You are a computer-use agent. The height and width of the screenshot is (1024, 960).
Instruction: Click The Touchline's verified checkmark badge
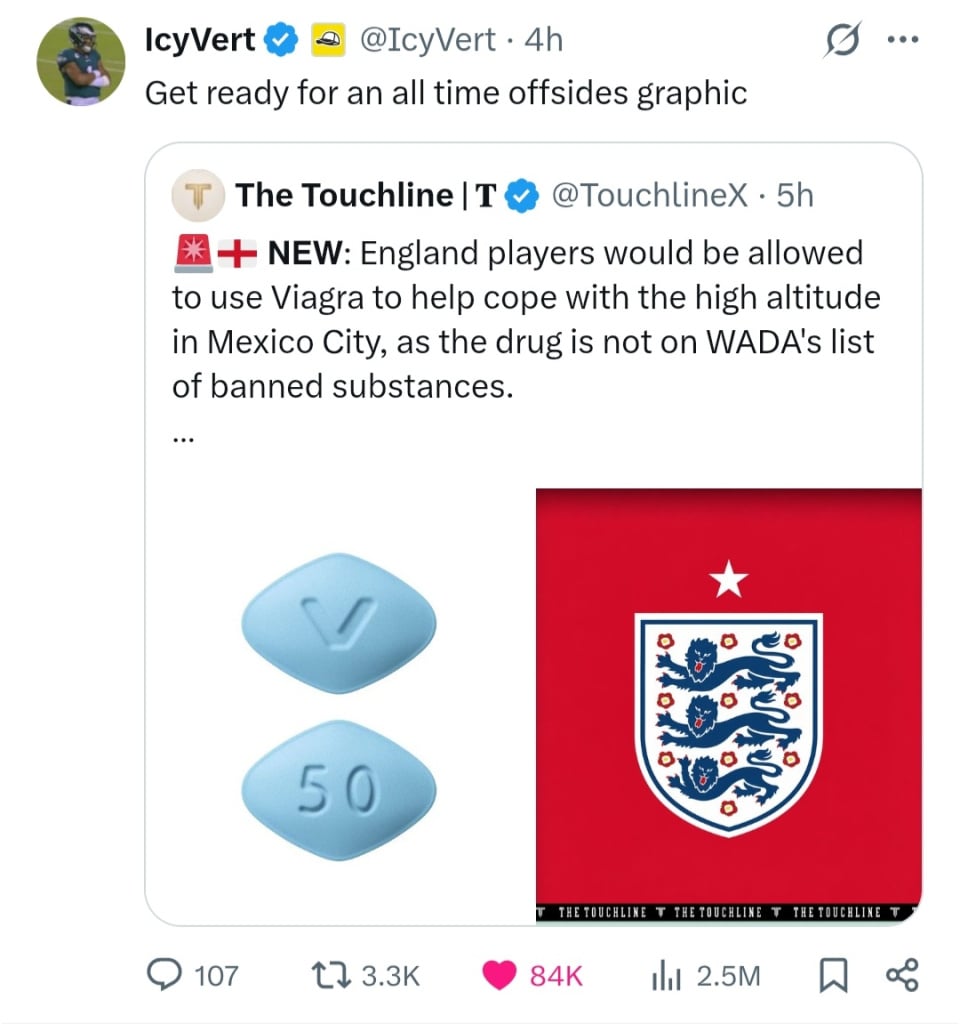[522, 196]
